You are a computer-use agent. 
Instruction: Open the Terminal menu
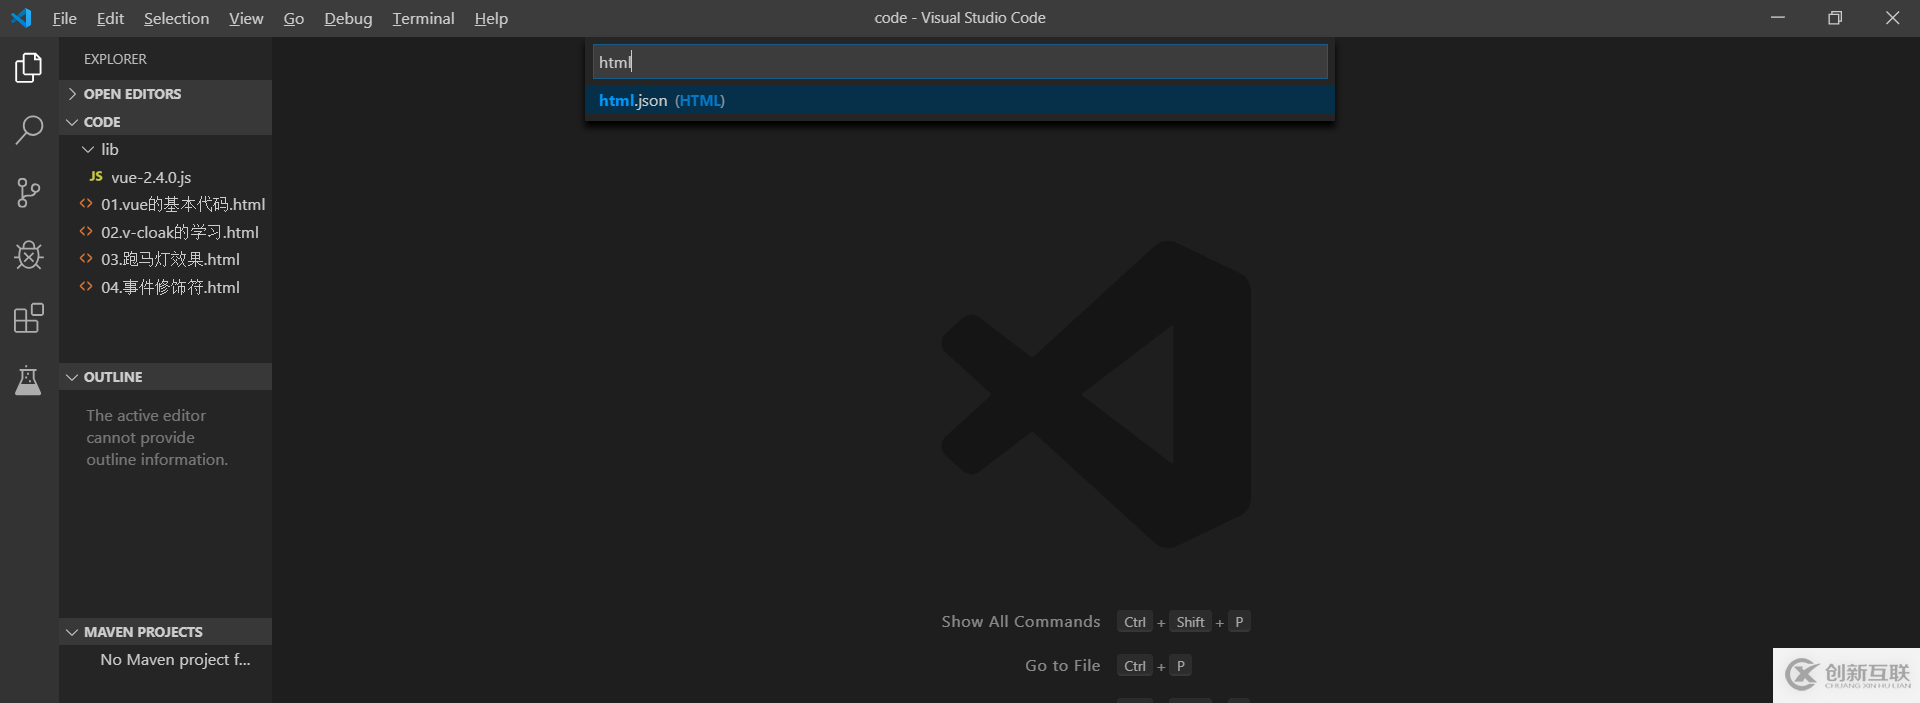(423, 18)
